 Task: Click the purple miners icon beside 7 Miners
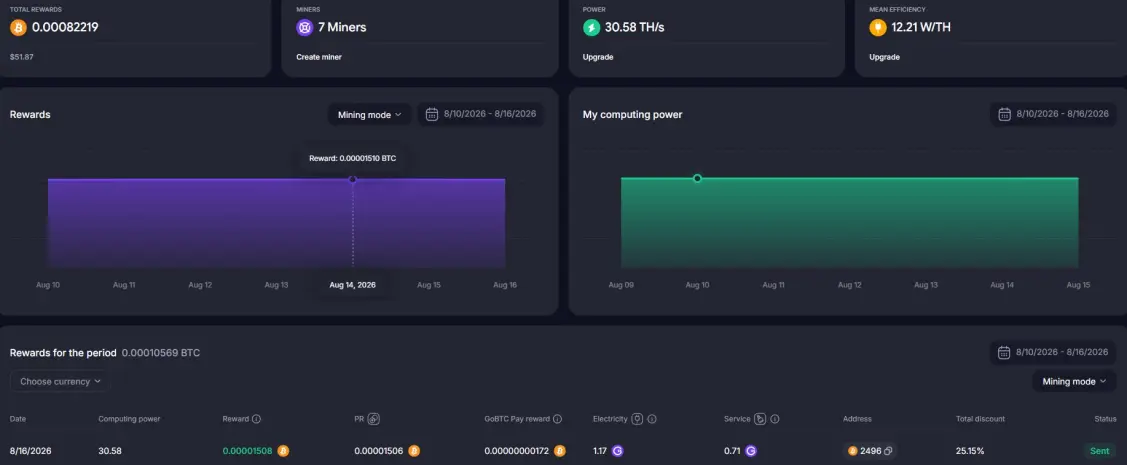(305, 27)
